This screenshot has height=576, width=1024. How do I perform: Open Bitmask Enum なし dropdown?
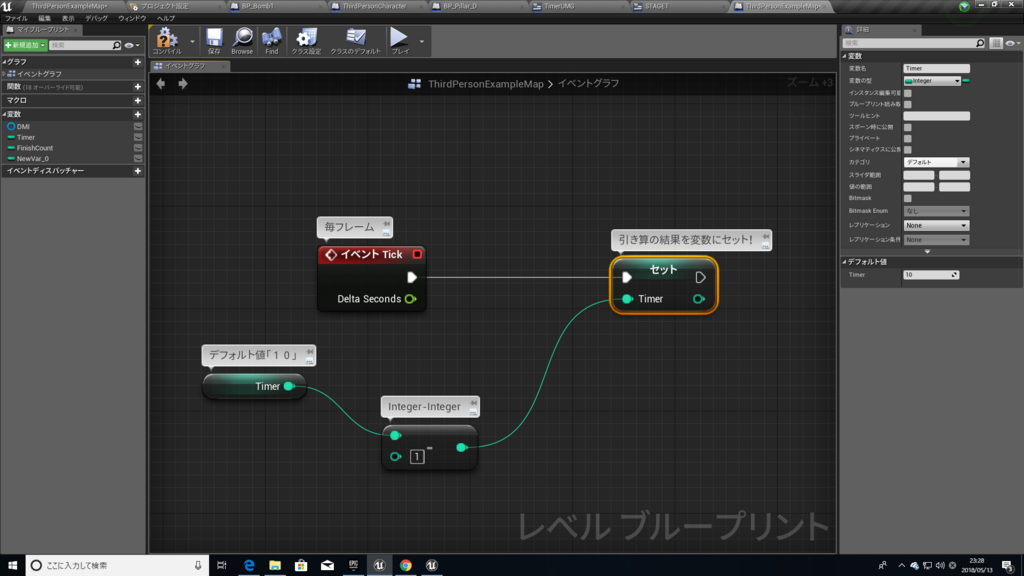pyautogui.click(x=936, y=211)
